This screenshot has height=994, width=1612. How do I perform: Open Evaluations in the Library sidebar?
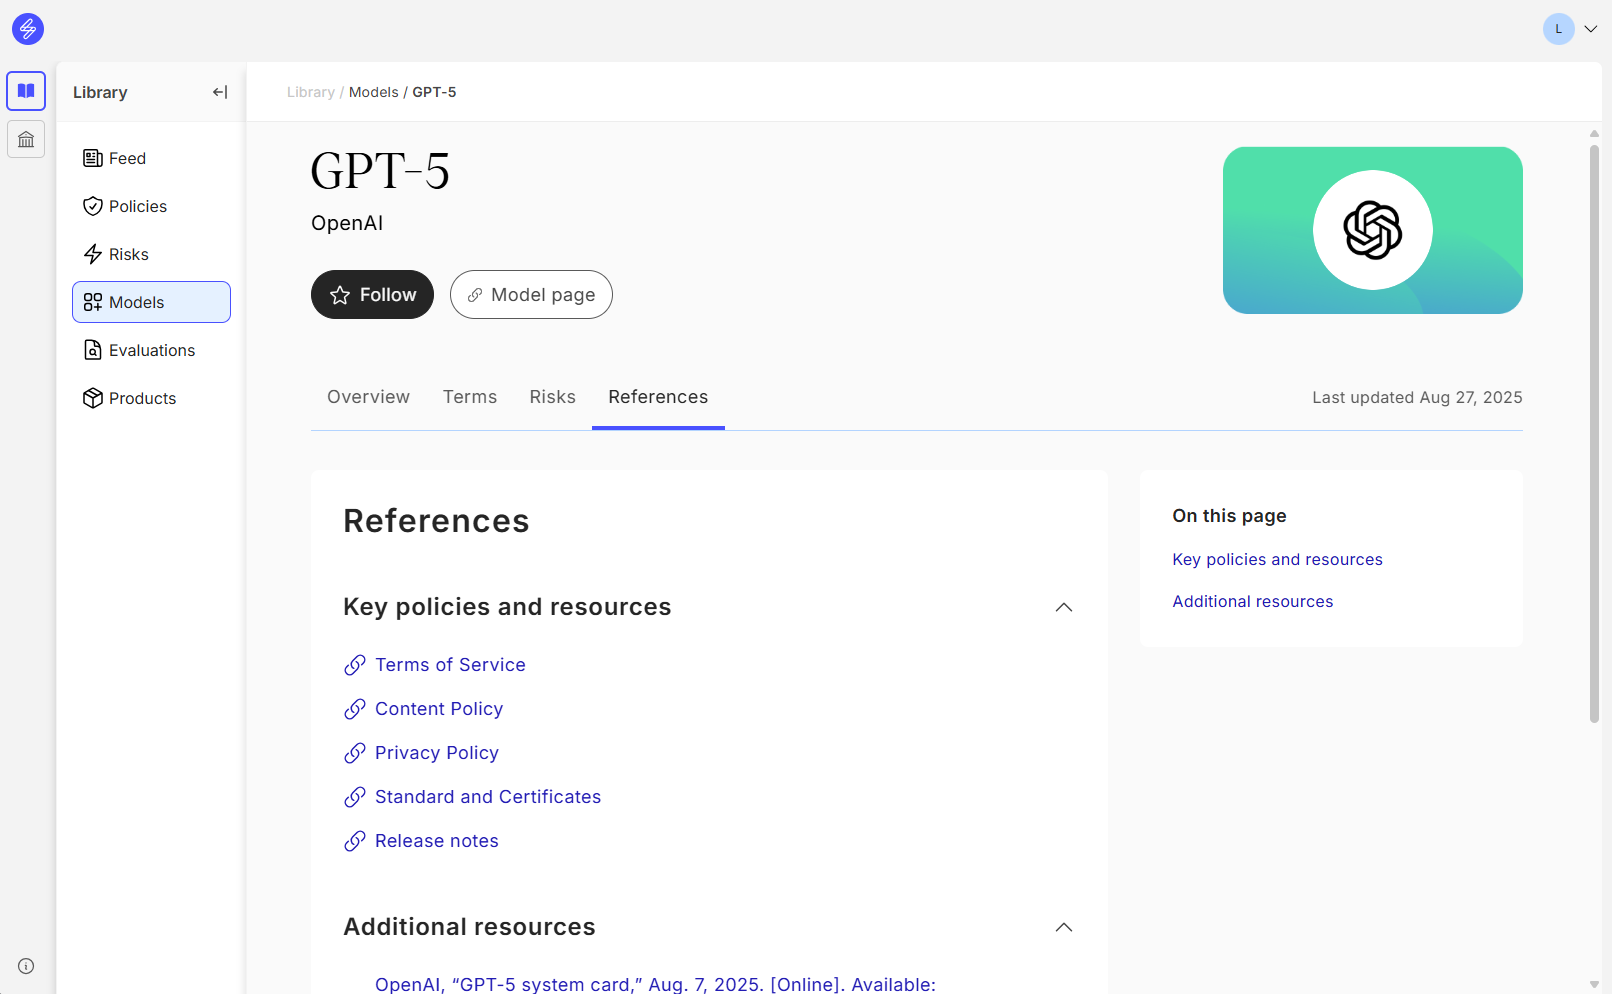pos(151,350)
